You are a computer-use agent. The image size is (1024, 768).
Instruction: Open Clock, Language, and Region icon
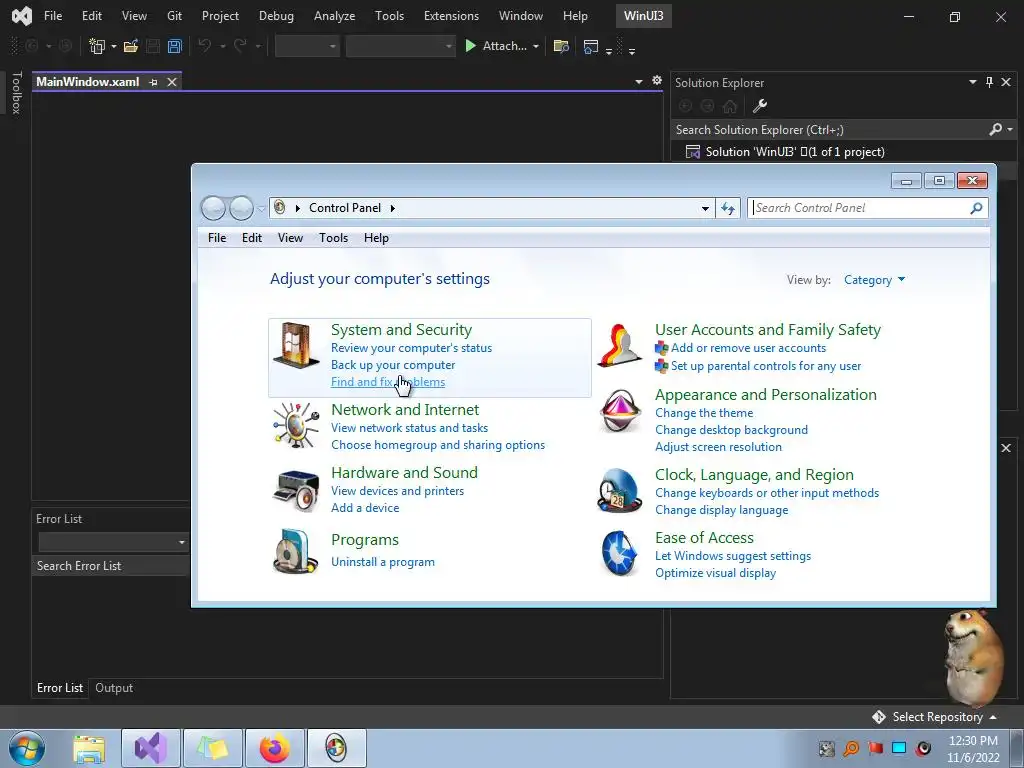[x=620, y=490]
